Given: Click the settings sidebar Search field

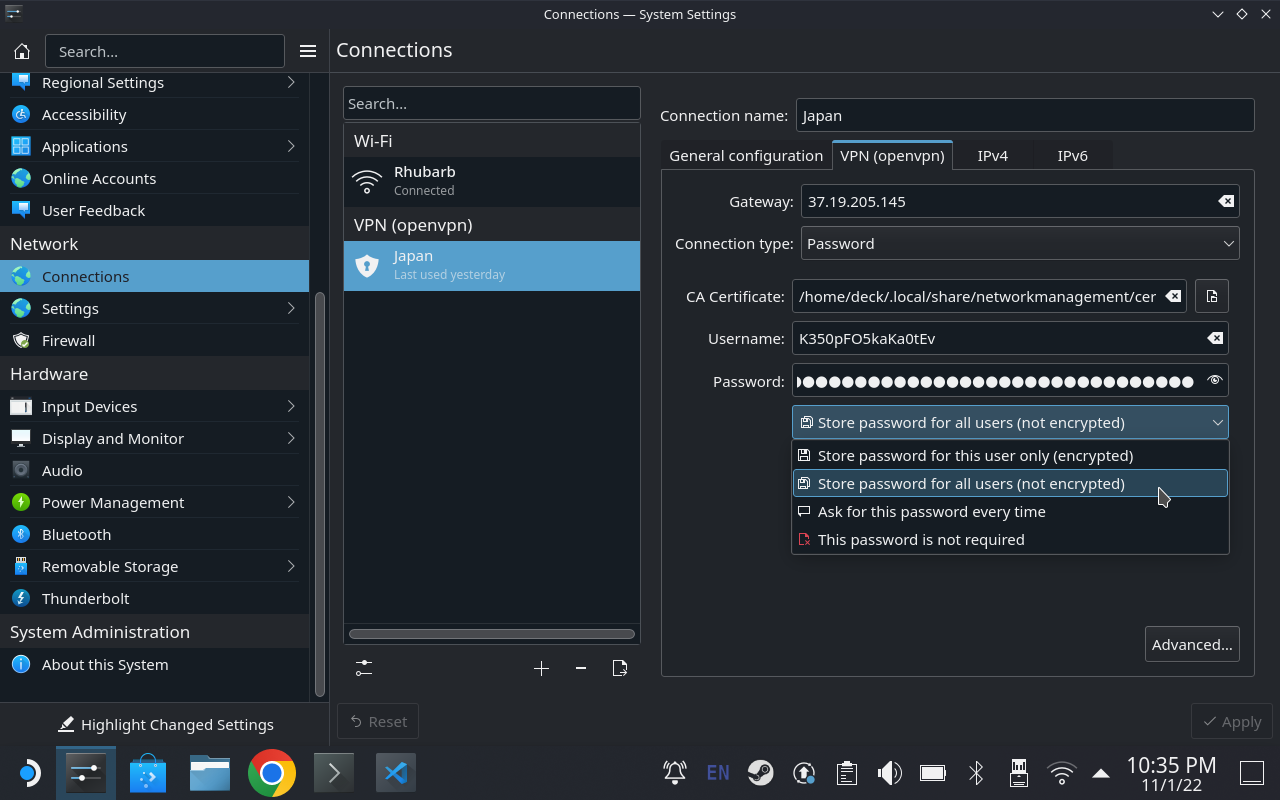Looking at the screenshot, I should pos(165,51).
